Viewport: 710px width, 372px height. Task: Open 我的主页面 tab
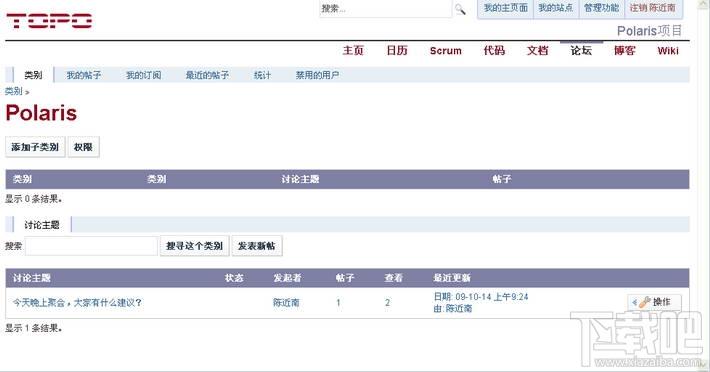[506, 8]
